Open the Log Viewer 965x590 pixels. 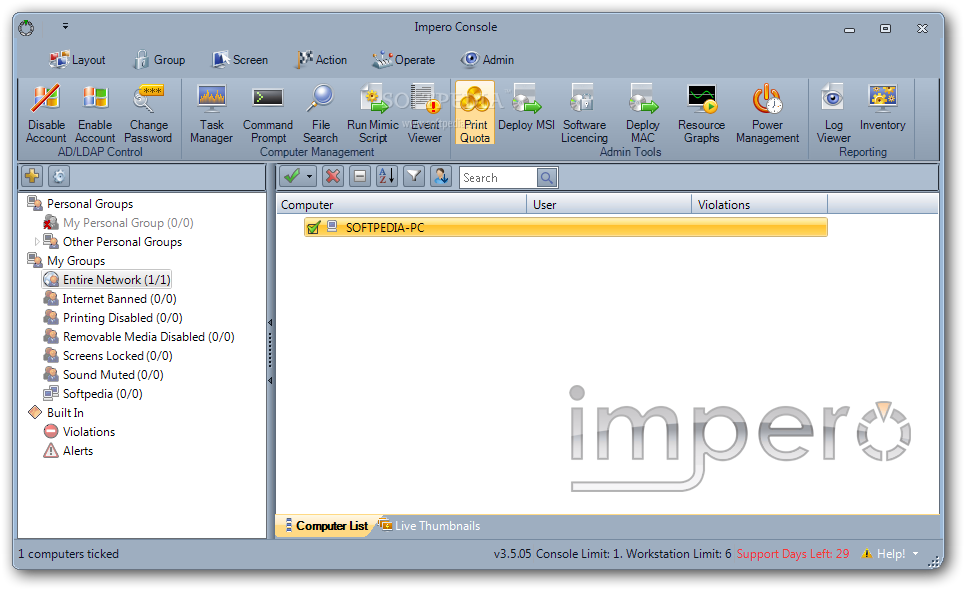click(x=833, y=114)
